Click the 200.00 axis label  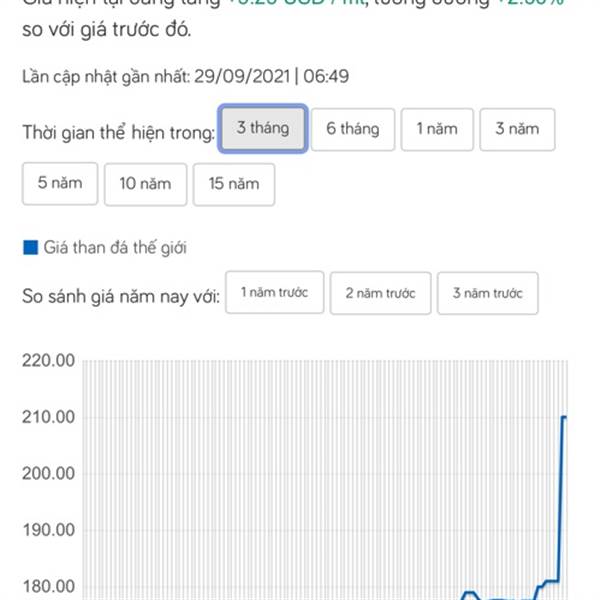pos(49,473)
